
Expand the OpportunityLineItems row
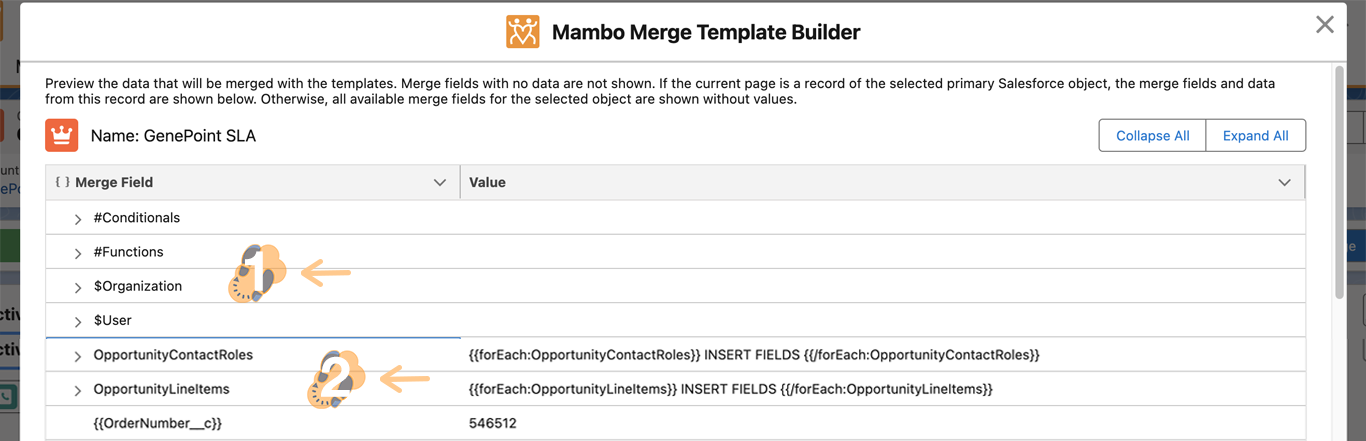tap(78, 390)
